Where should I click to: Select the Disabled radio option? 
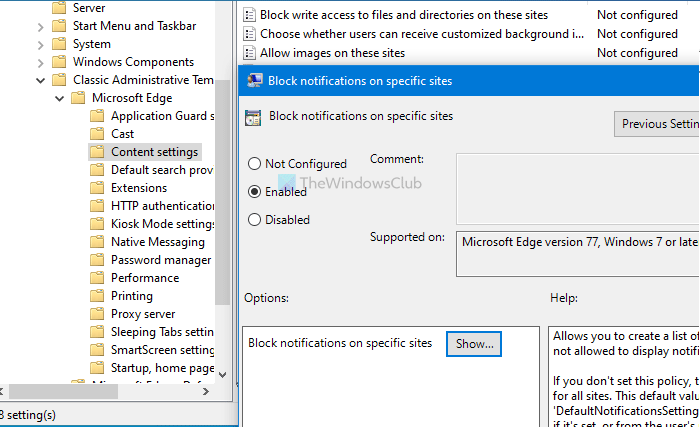pyautogui.click(x=255, y=220)
